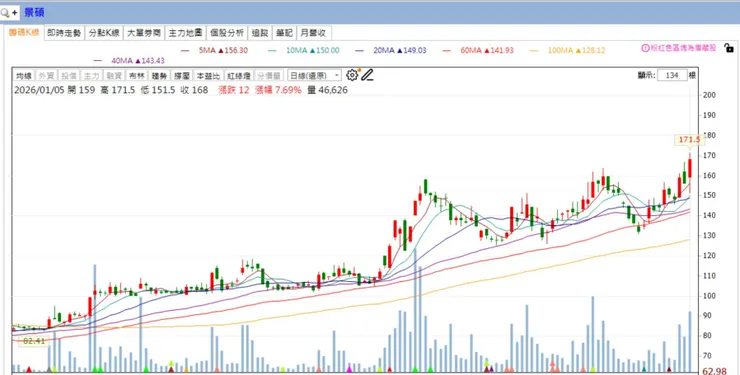The height and width of the screenshot is (375, 740).
Task: Click the 100MA 128.12 legend entry
Action: coord(568,50)
